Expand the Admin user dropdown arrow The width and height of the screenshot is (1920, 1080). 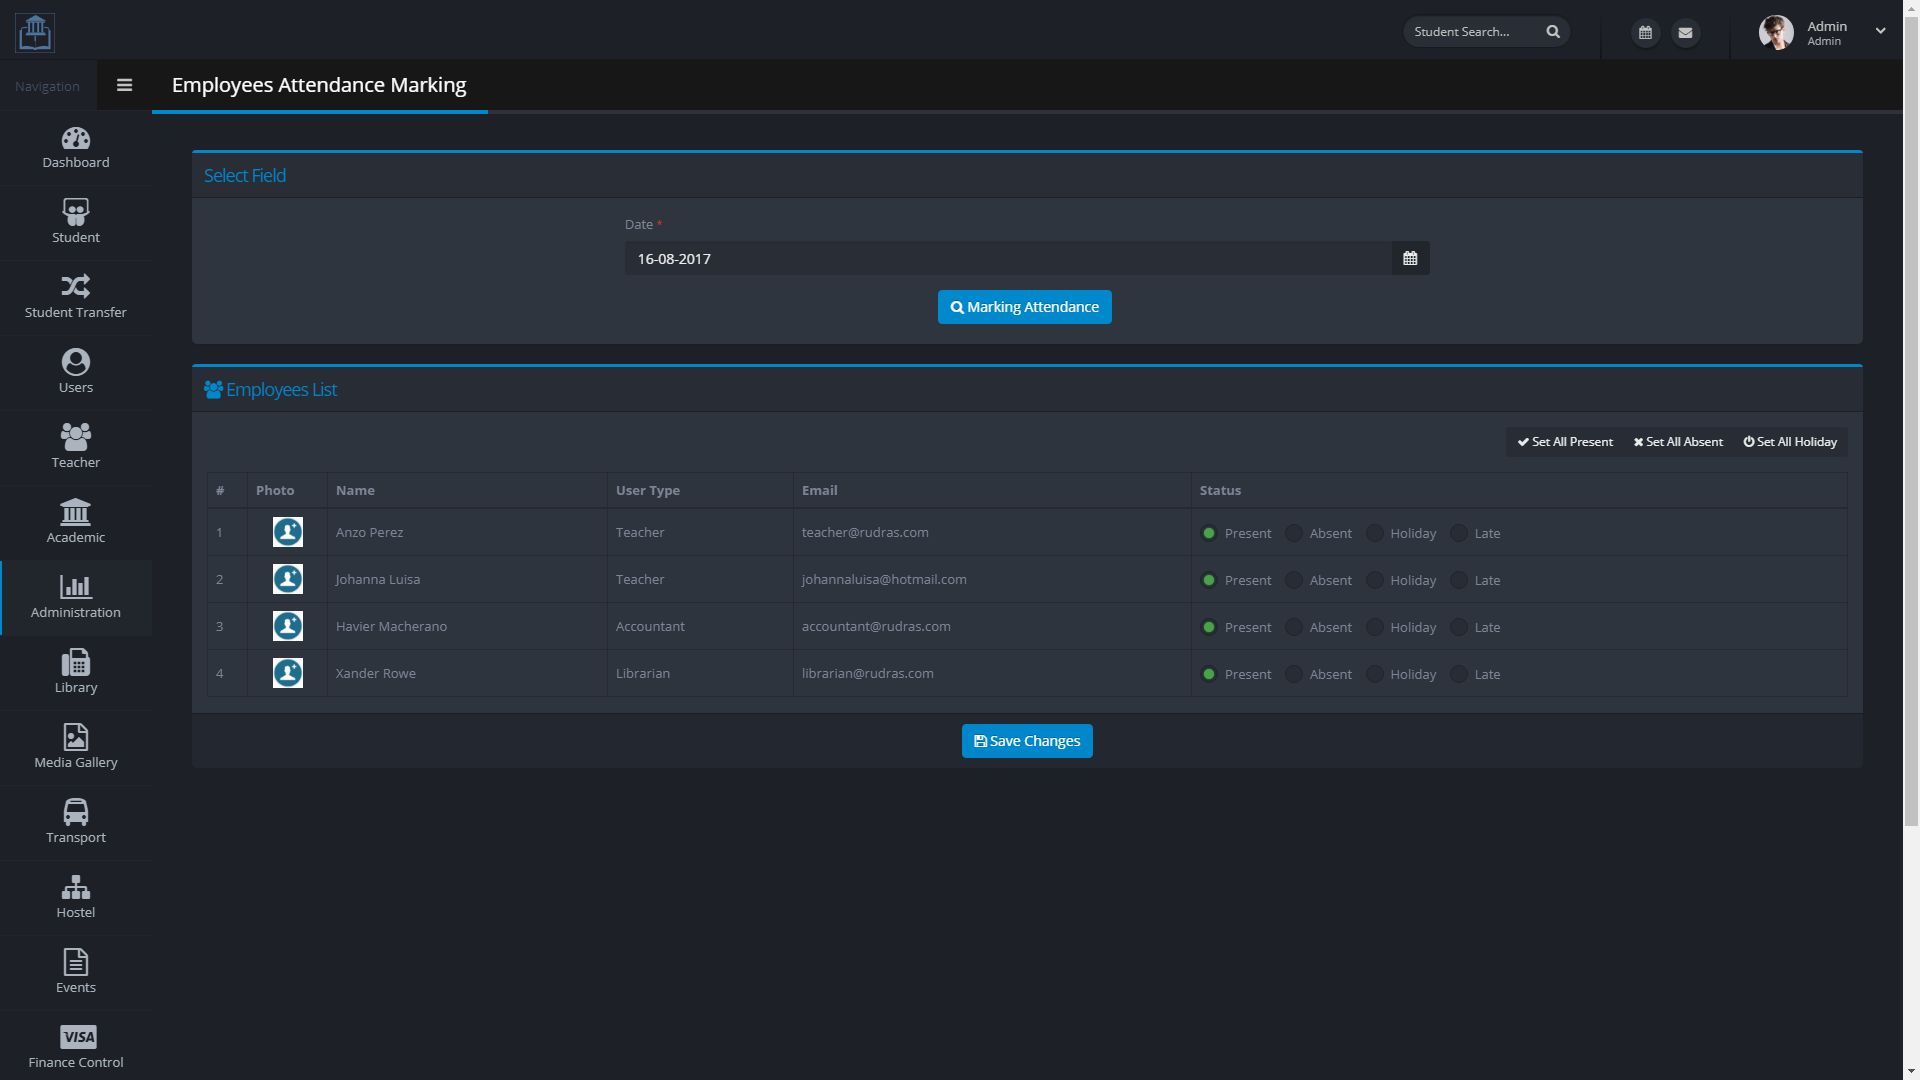(x=1880, y=31)
